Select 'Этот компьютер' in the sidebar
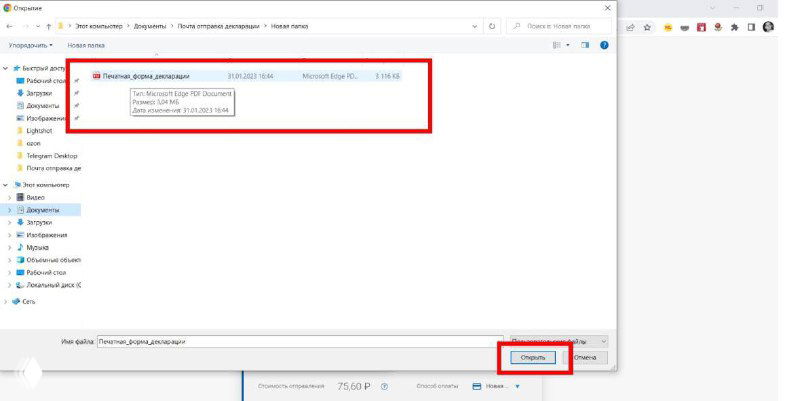This screenshot has width=800, height=401. click(45, 185)
